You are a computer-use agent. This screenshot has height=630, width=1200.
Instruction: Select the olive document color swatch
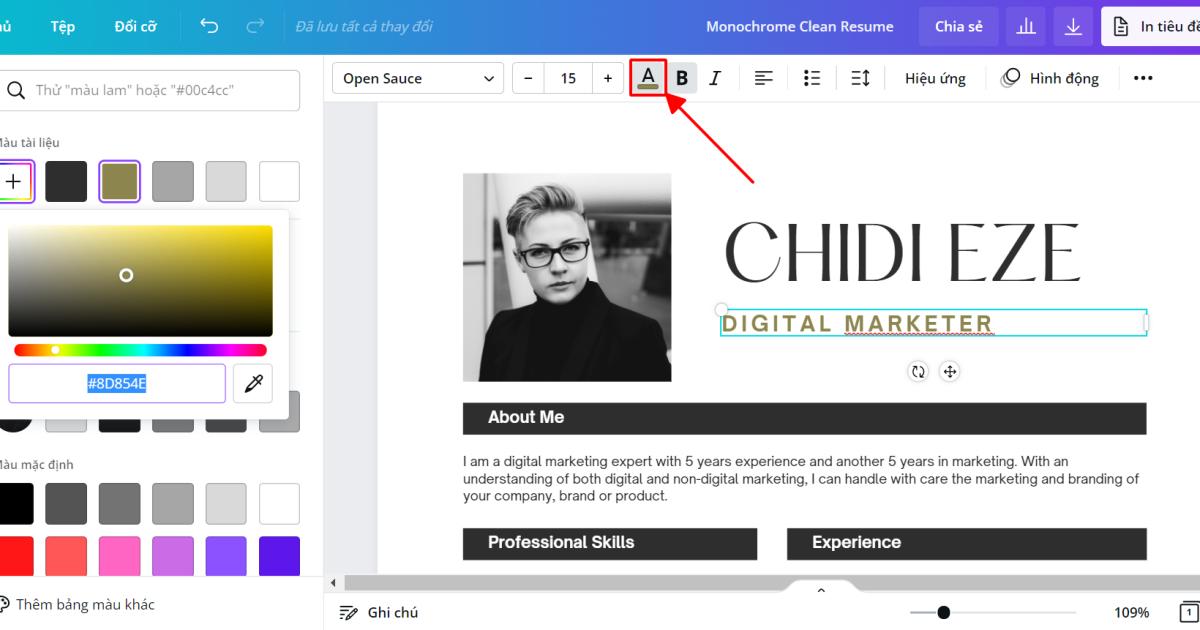[119, 182]
